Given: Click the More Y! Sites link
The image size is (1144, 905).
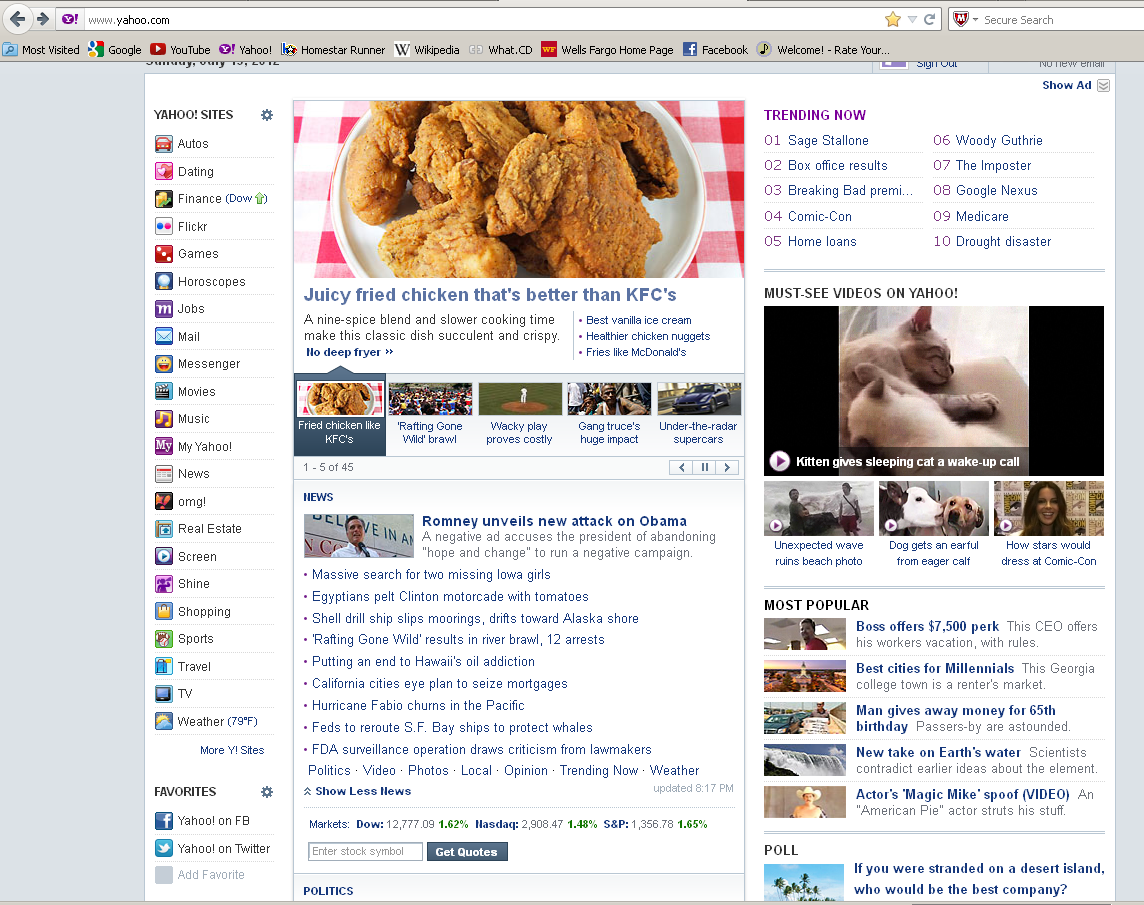Looking at the screenshot, I should 232,750.
